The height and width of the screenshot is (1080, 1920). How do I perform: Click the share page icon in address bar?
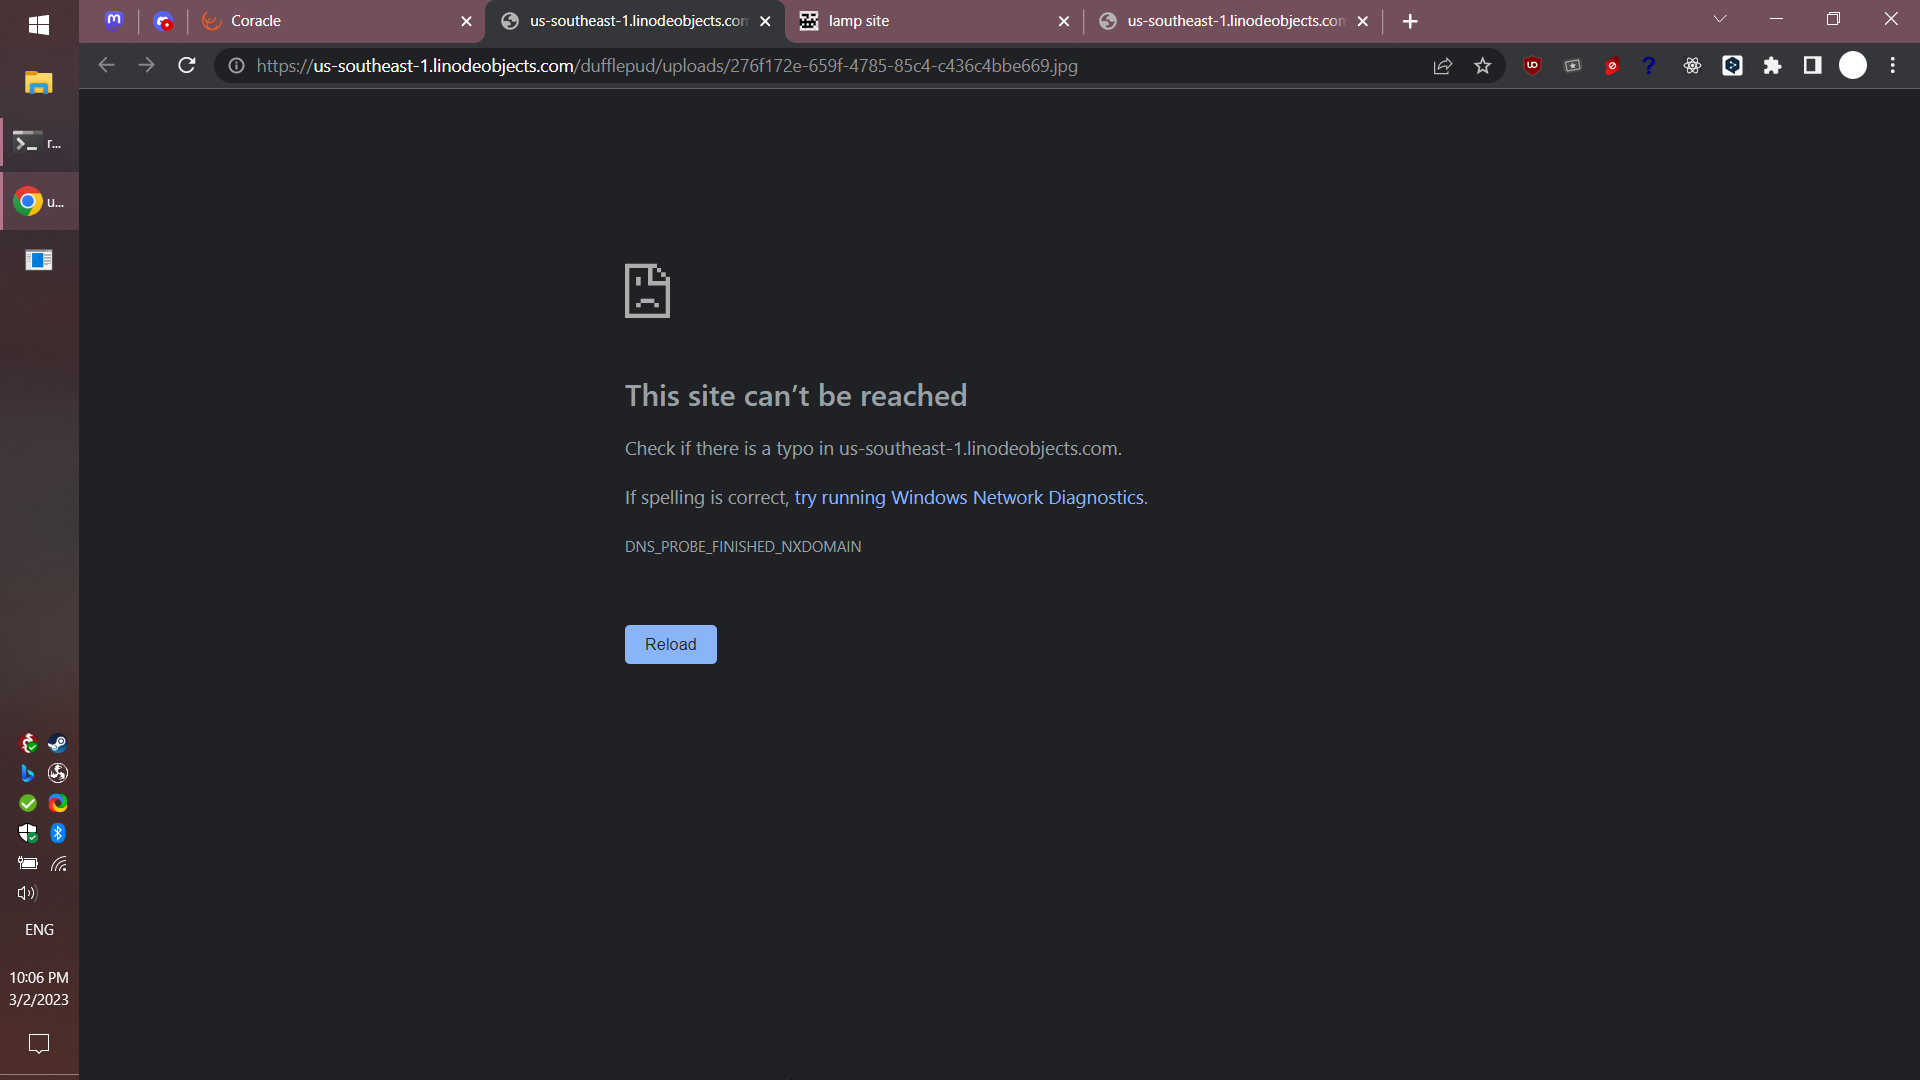1442,66
